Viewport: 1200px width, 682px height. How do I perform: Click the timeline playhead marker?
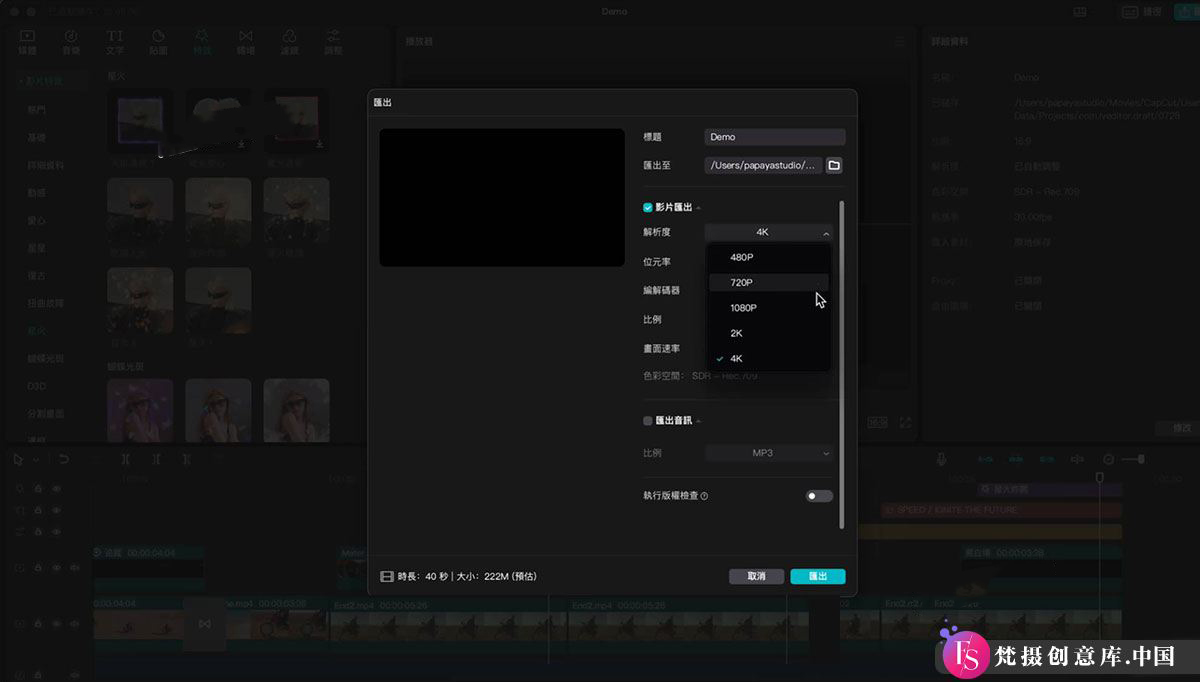click(1100, 477)
